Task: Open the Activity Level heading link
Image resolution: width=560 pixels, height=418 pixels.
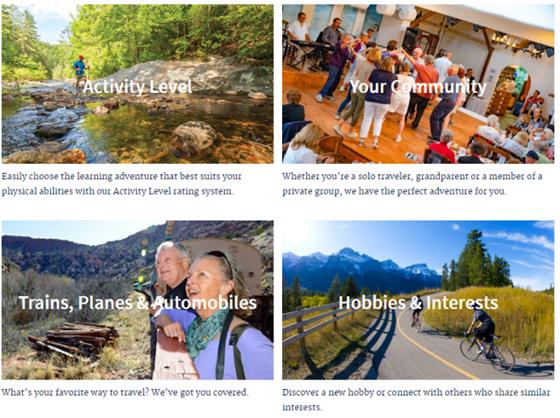Action: pyautogui.click(x=137, y=87)
